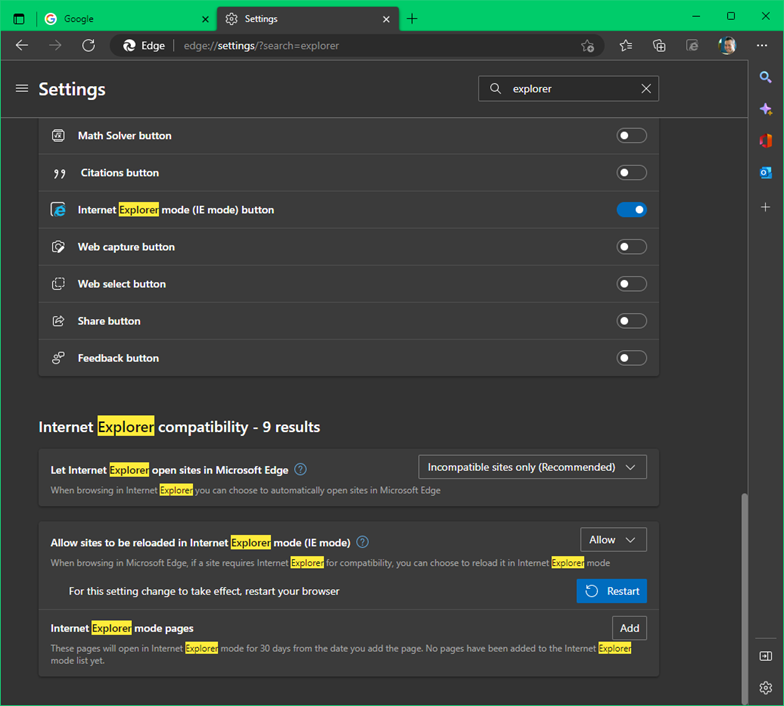Image resolution: width=784 pixels, height=706 pixels.
Task: Open the Allow dropdown for IE mode
Action: pos(613,540)
